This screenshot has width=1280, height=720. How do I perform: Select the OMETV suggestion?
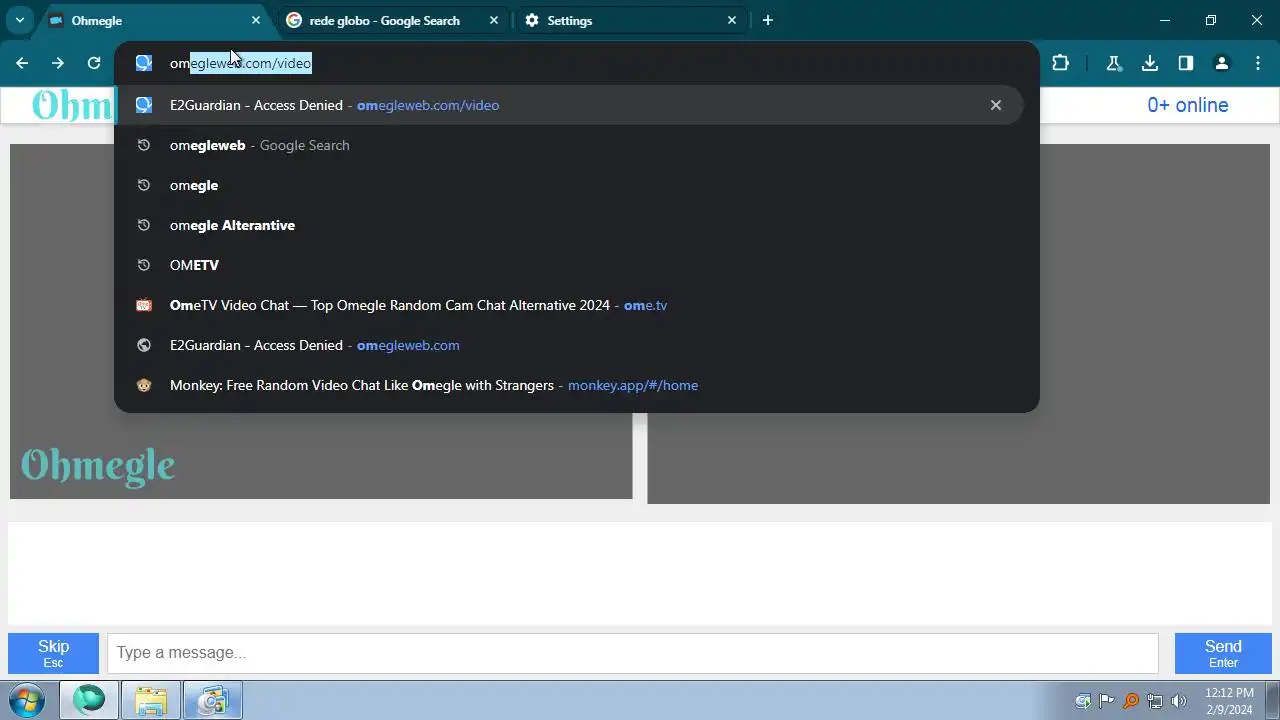click(570, 265)
